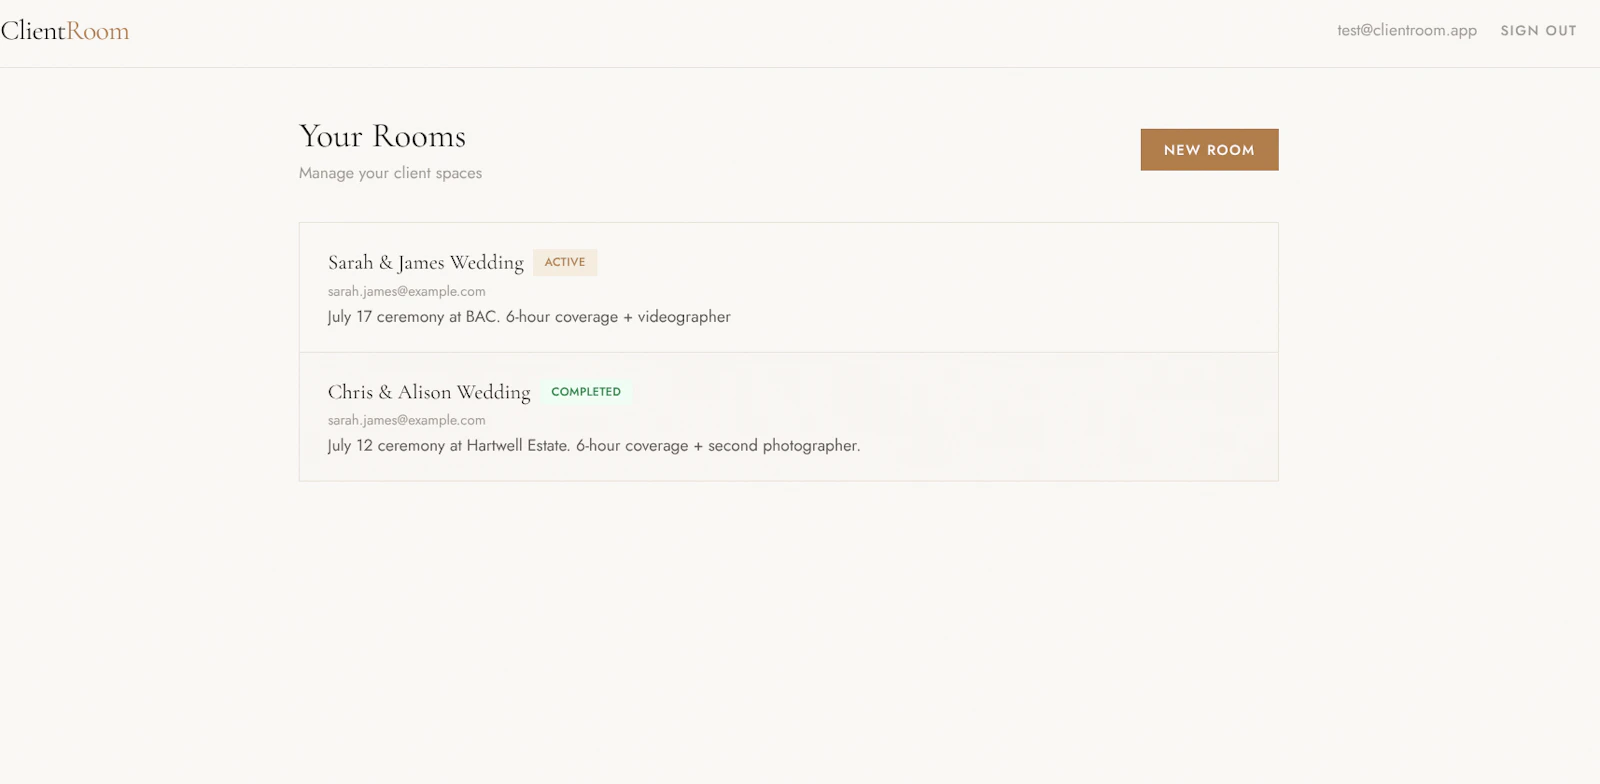Click the ACTIVE status badge
This screenshot has height=784, width=1600.
click(565, 262)
